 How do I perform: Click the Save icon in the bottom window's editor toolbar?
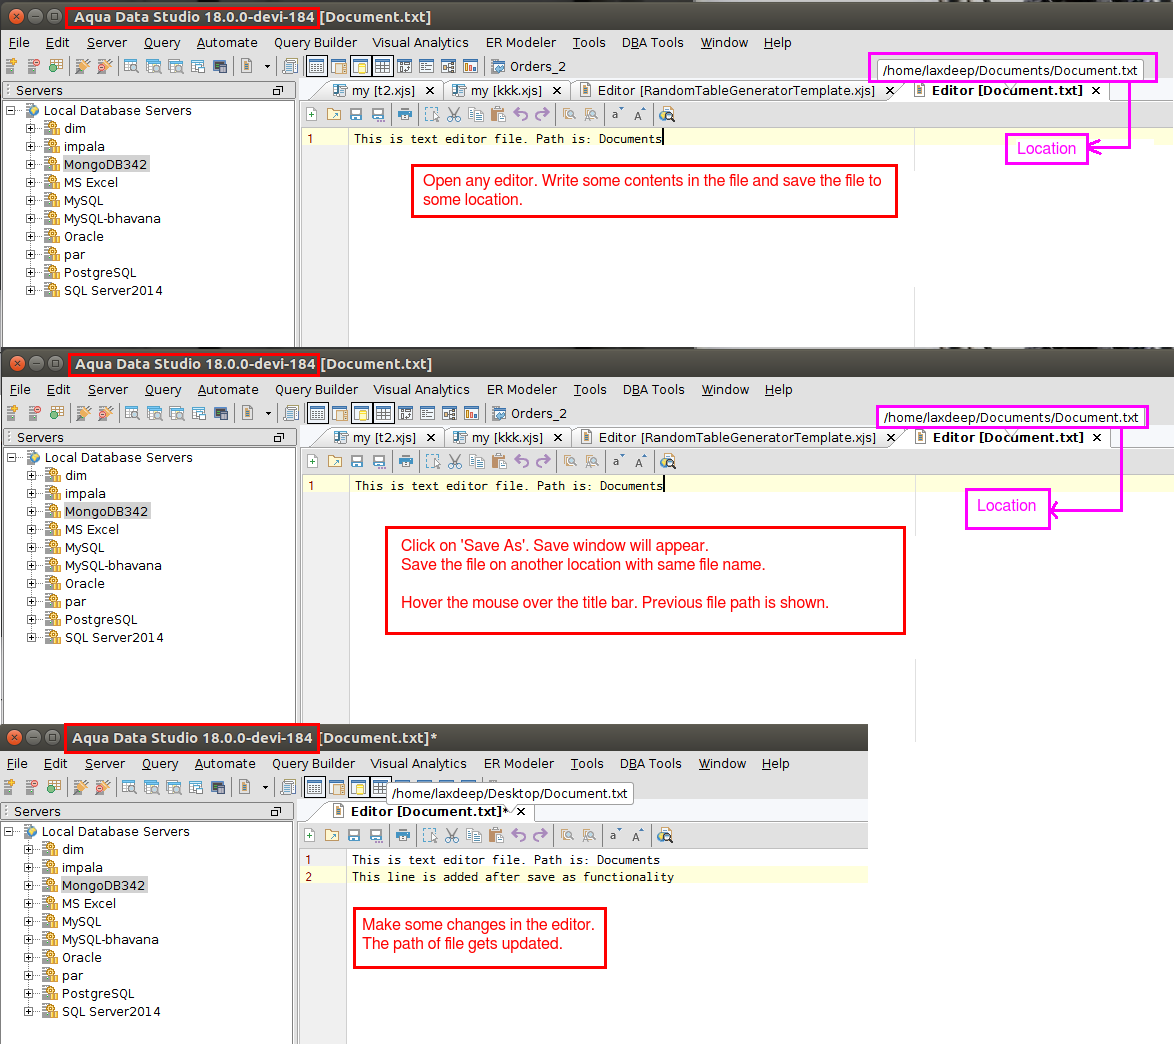[x=354, y=836]
